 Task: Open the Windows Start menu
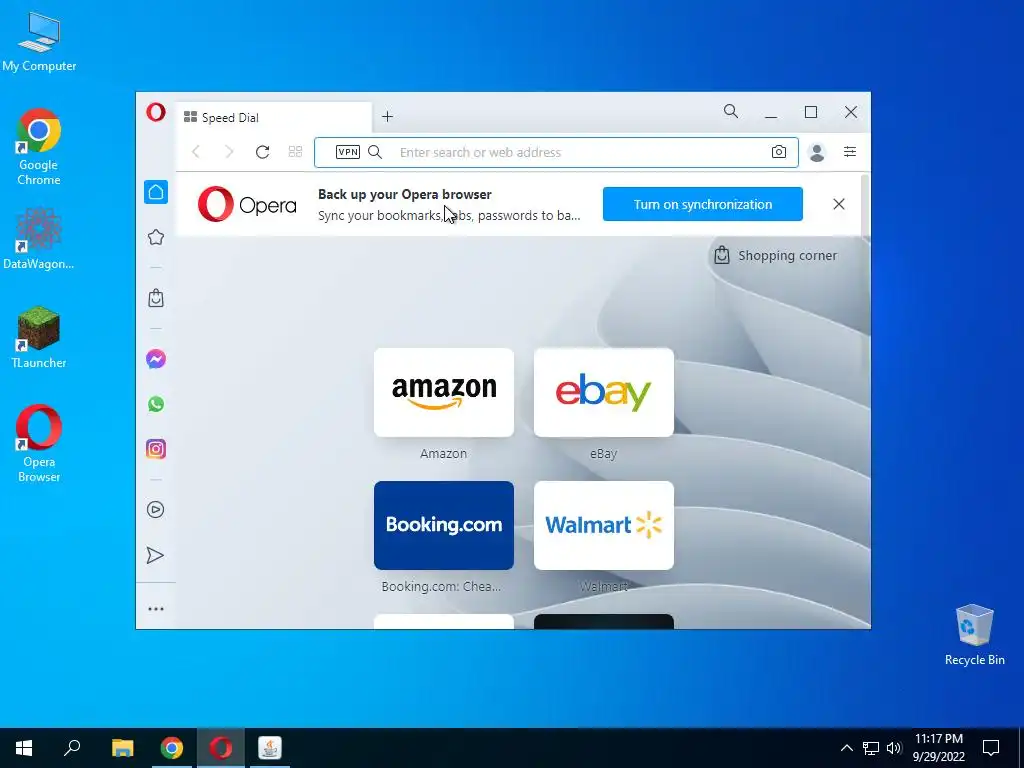(x=24, y=748)
